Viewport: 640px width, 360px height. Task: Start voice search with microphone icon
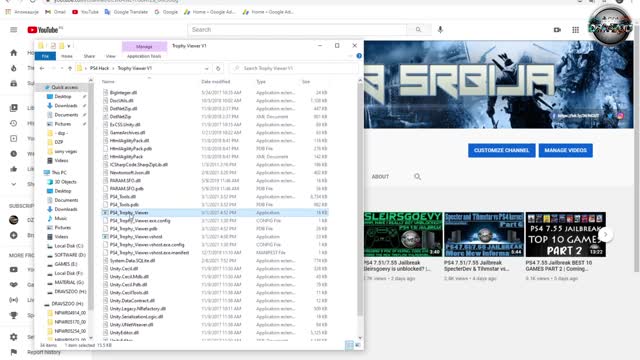point(440,30)
